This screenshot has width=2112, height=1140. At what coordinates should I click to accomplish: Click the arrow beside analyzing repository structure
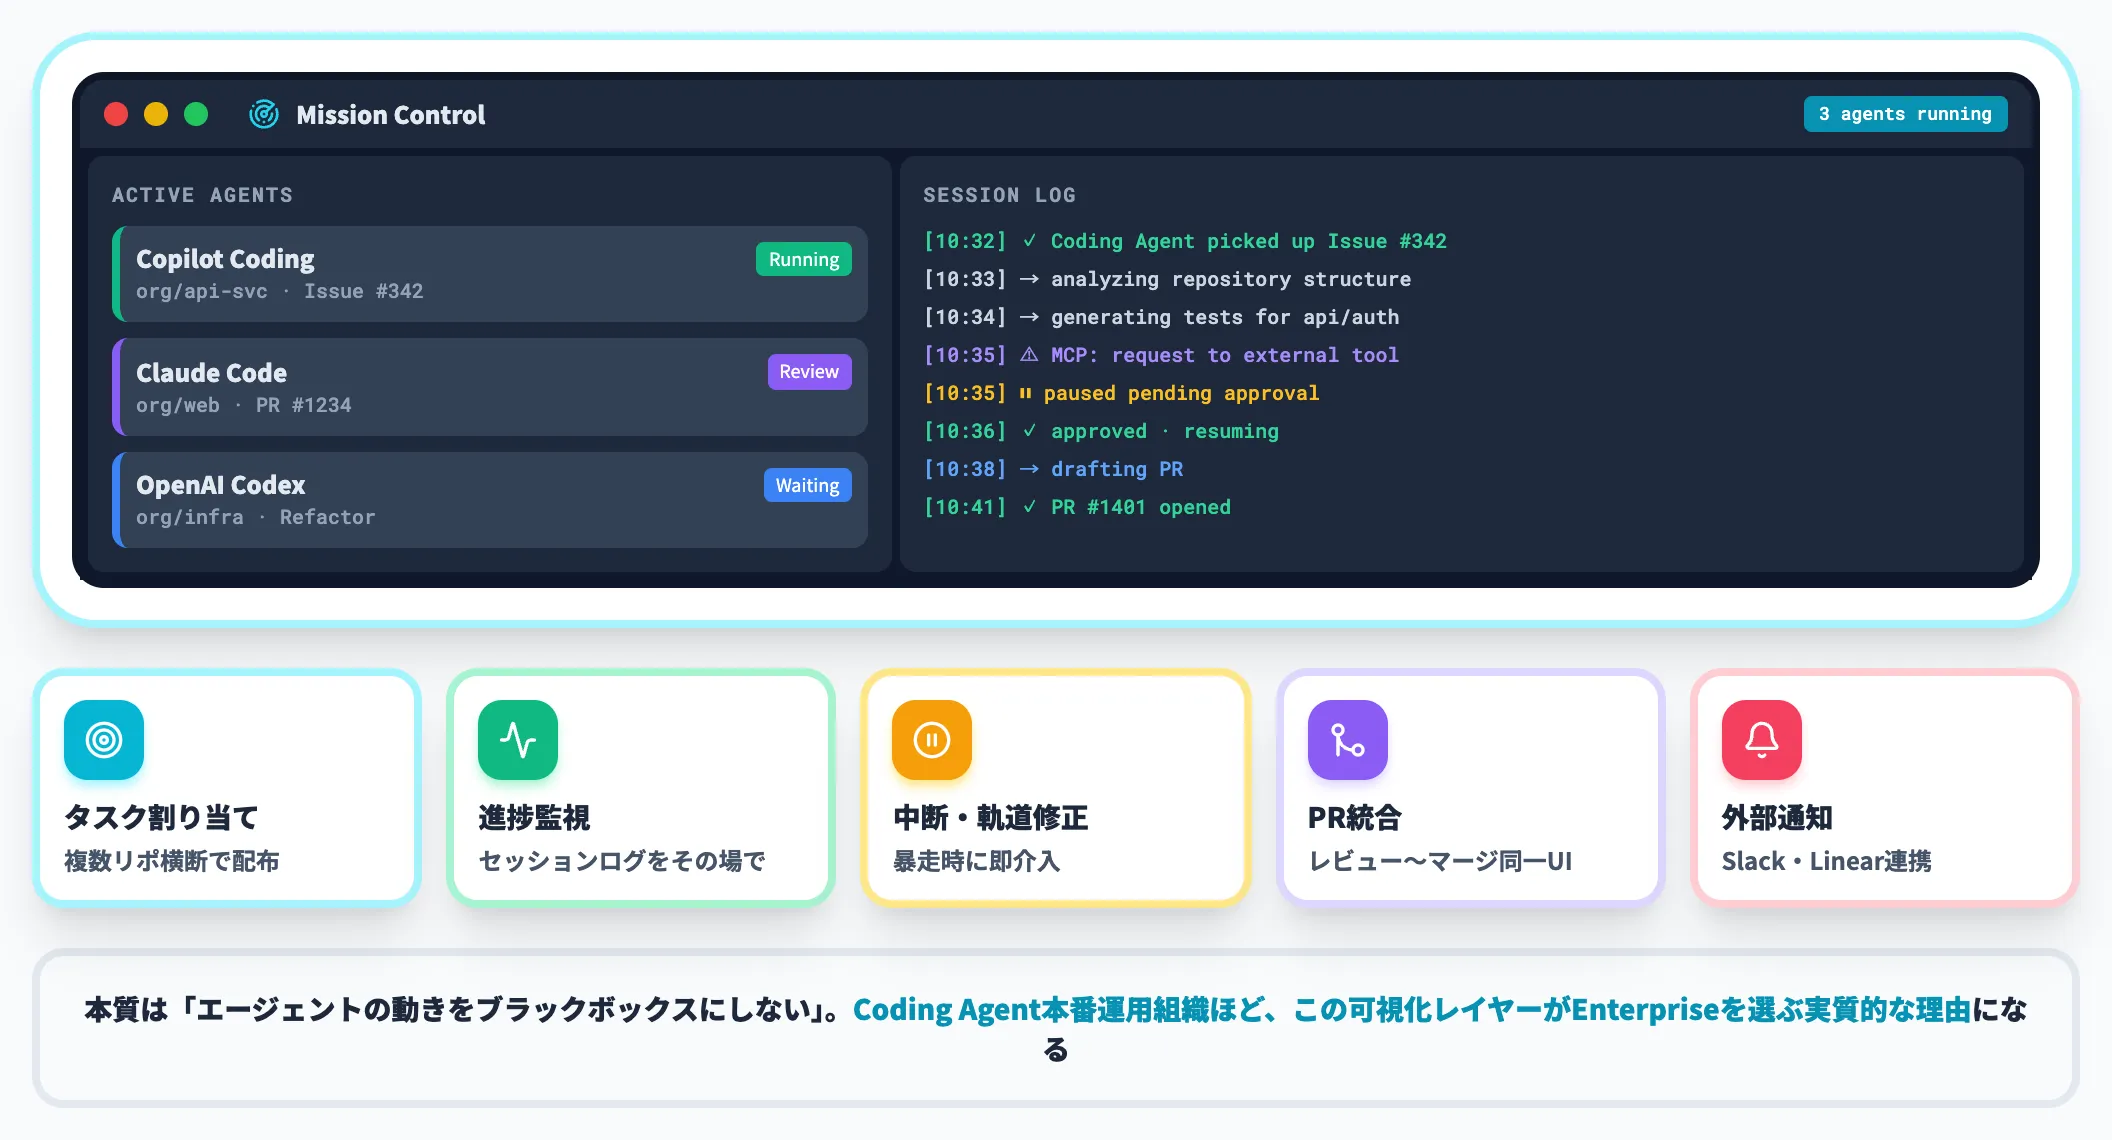pos(1029,279)
